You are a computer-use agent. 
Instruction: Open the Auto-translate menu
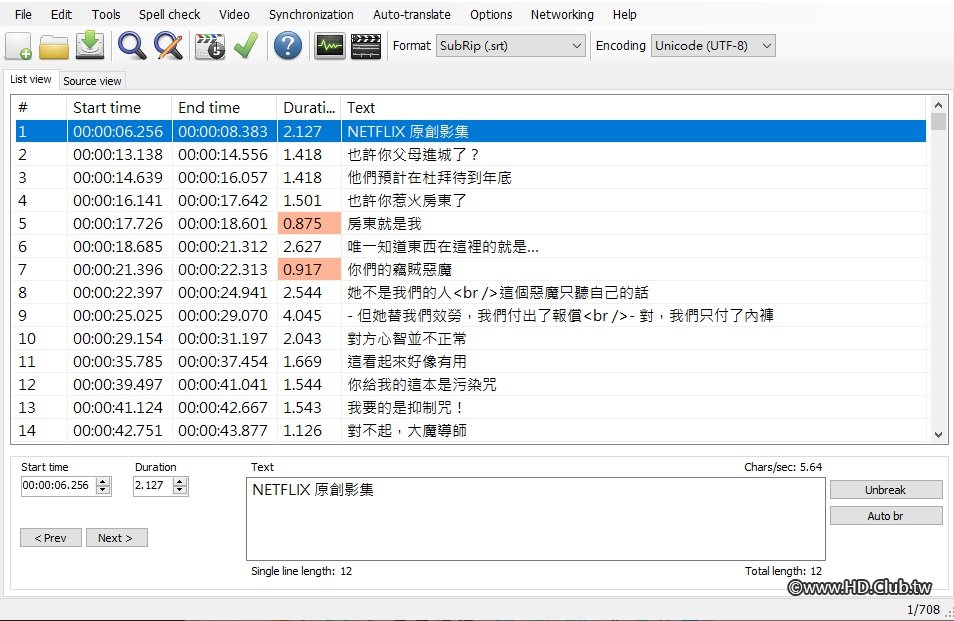pyautogui.click(x=412, y=15)
